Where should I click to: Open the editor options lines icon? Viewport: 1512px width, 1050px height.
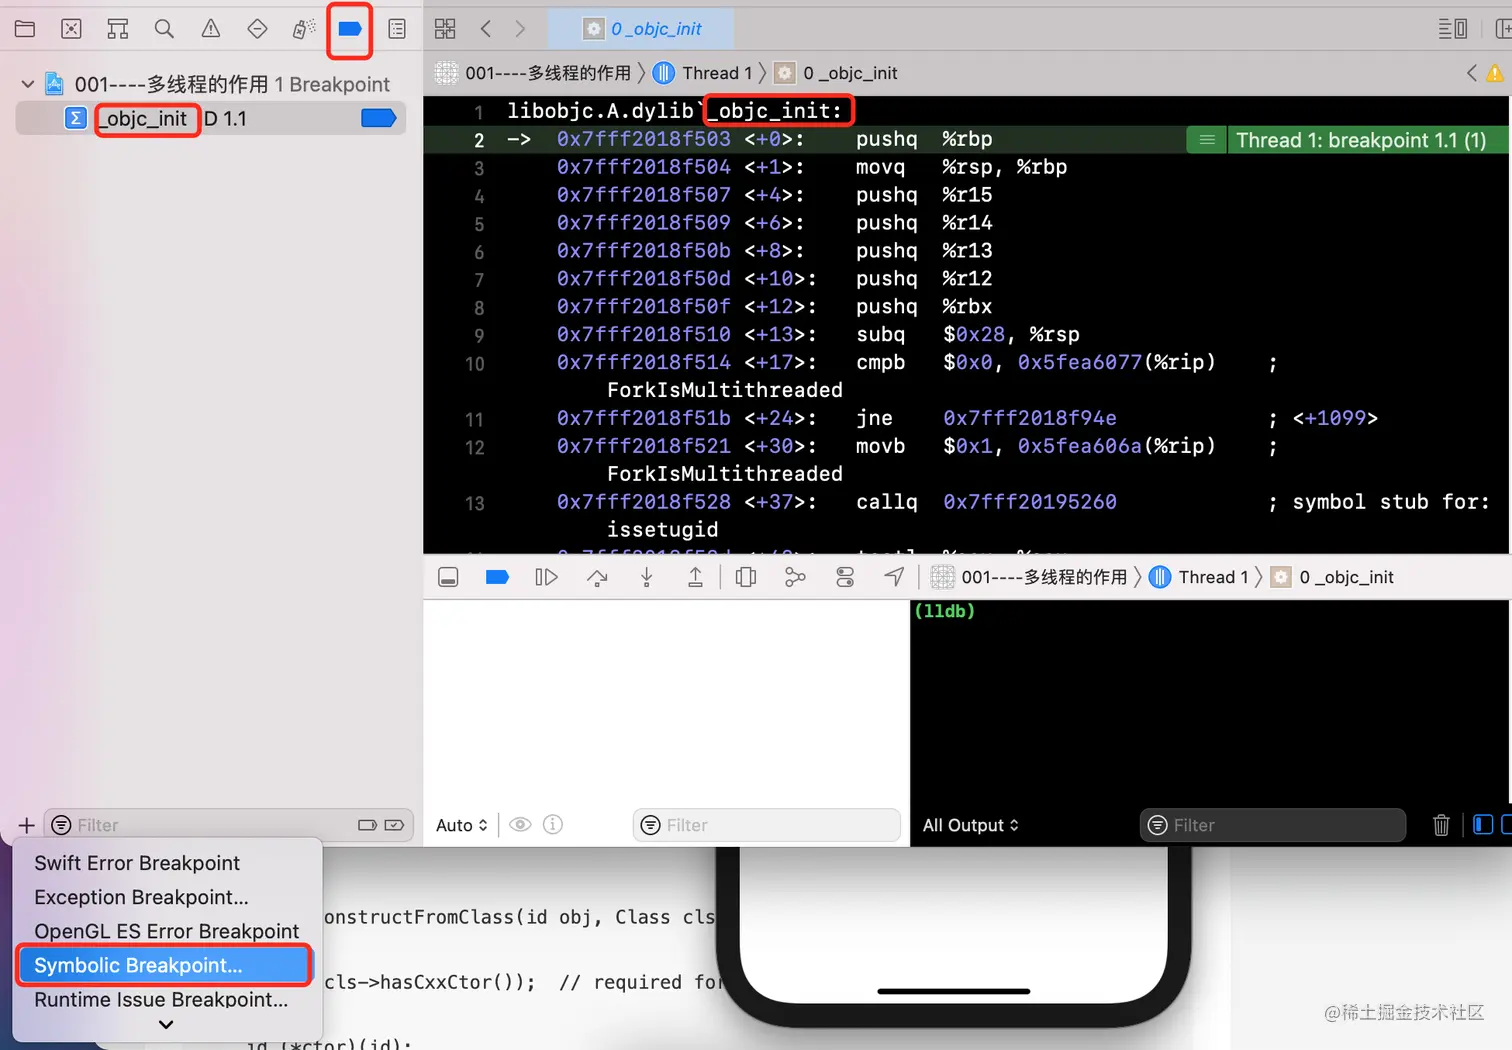pyautogui.click(x=1452, y=29)
